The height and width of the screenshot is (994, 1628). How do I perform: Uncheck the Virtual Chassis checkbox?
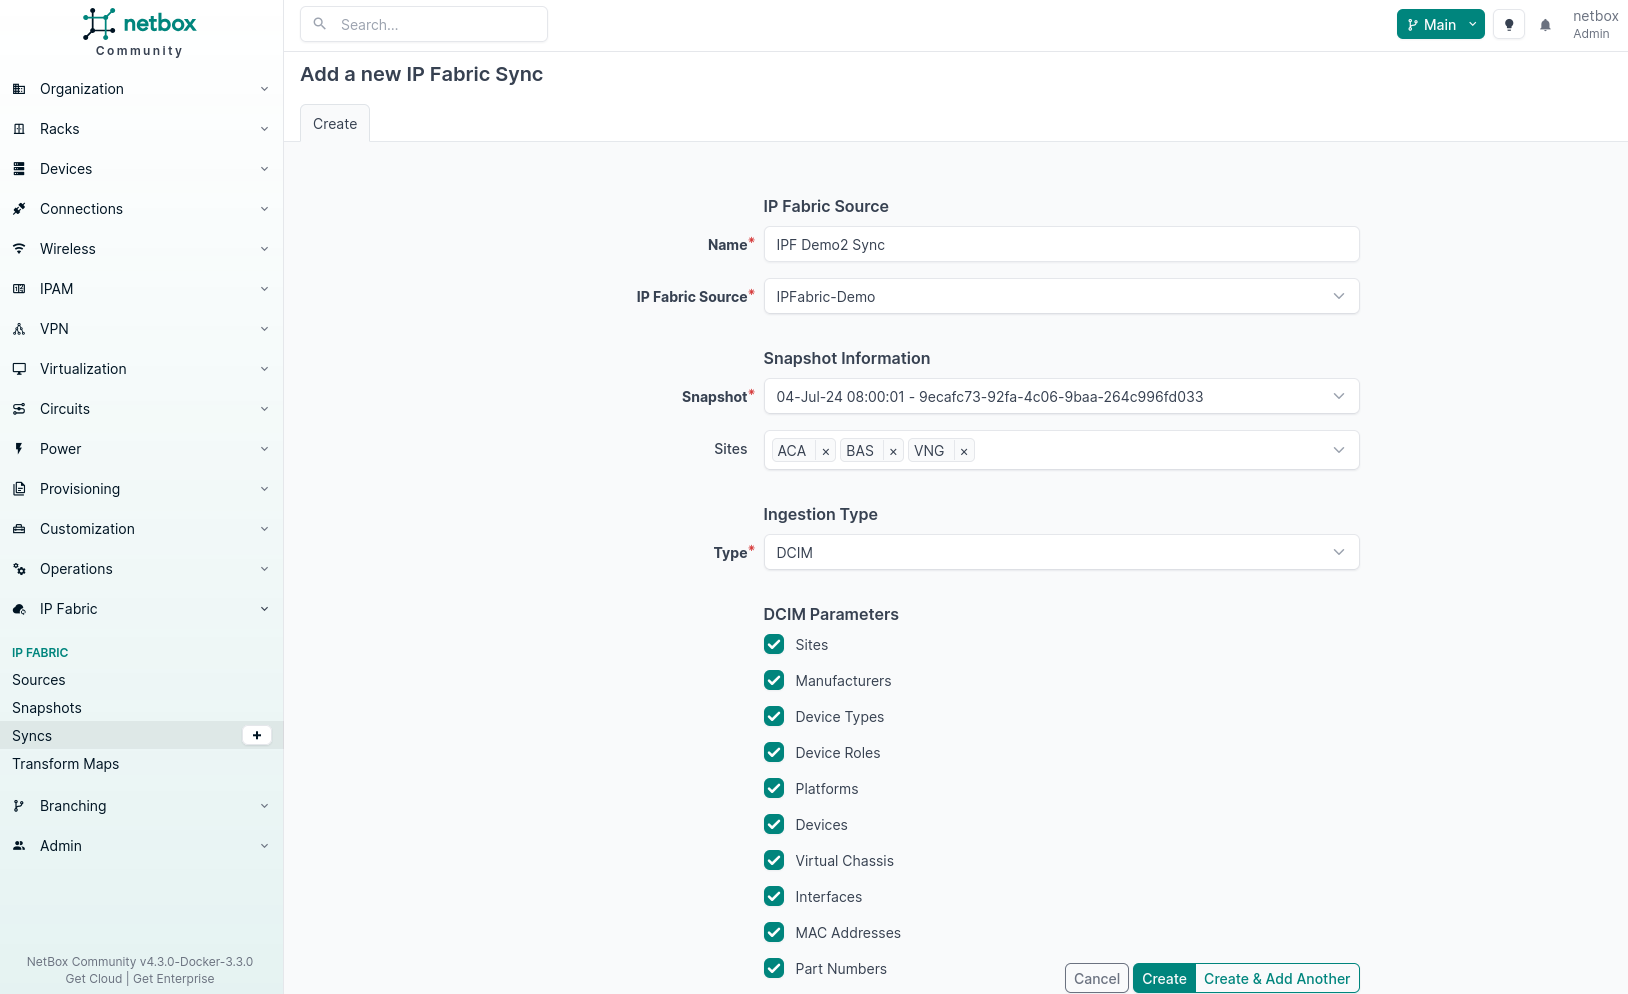(774, 860)
